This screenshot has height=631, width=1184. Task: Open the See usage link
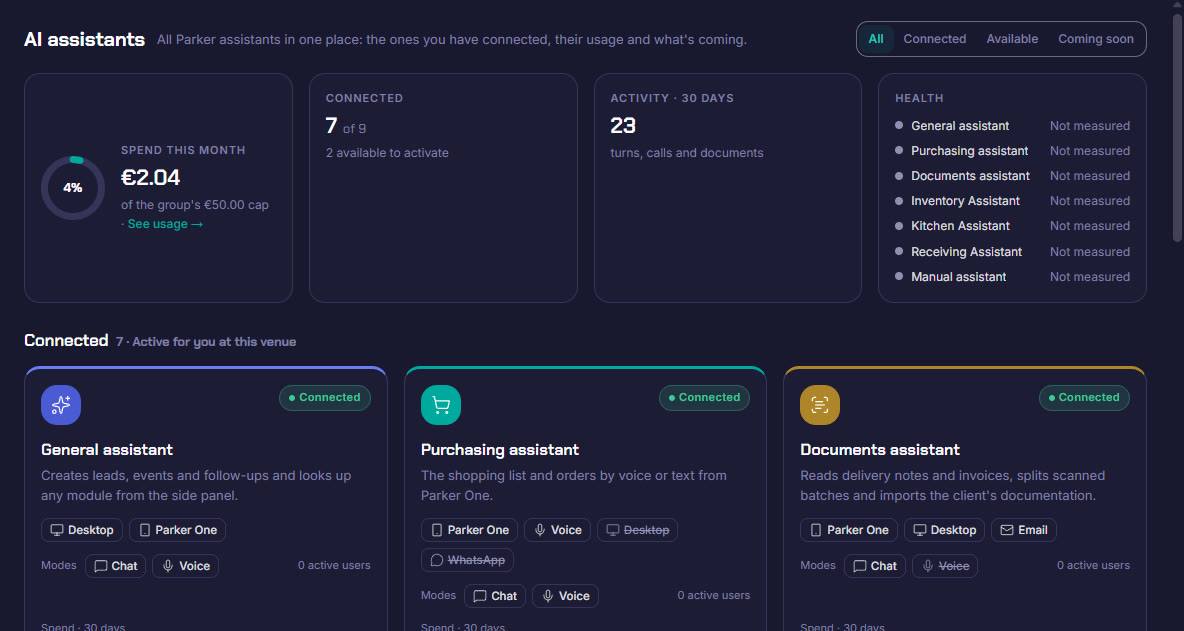point(165,224)
